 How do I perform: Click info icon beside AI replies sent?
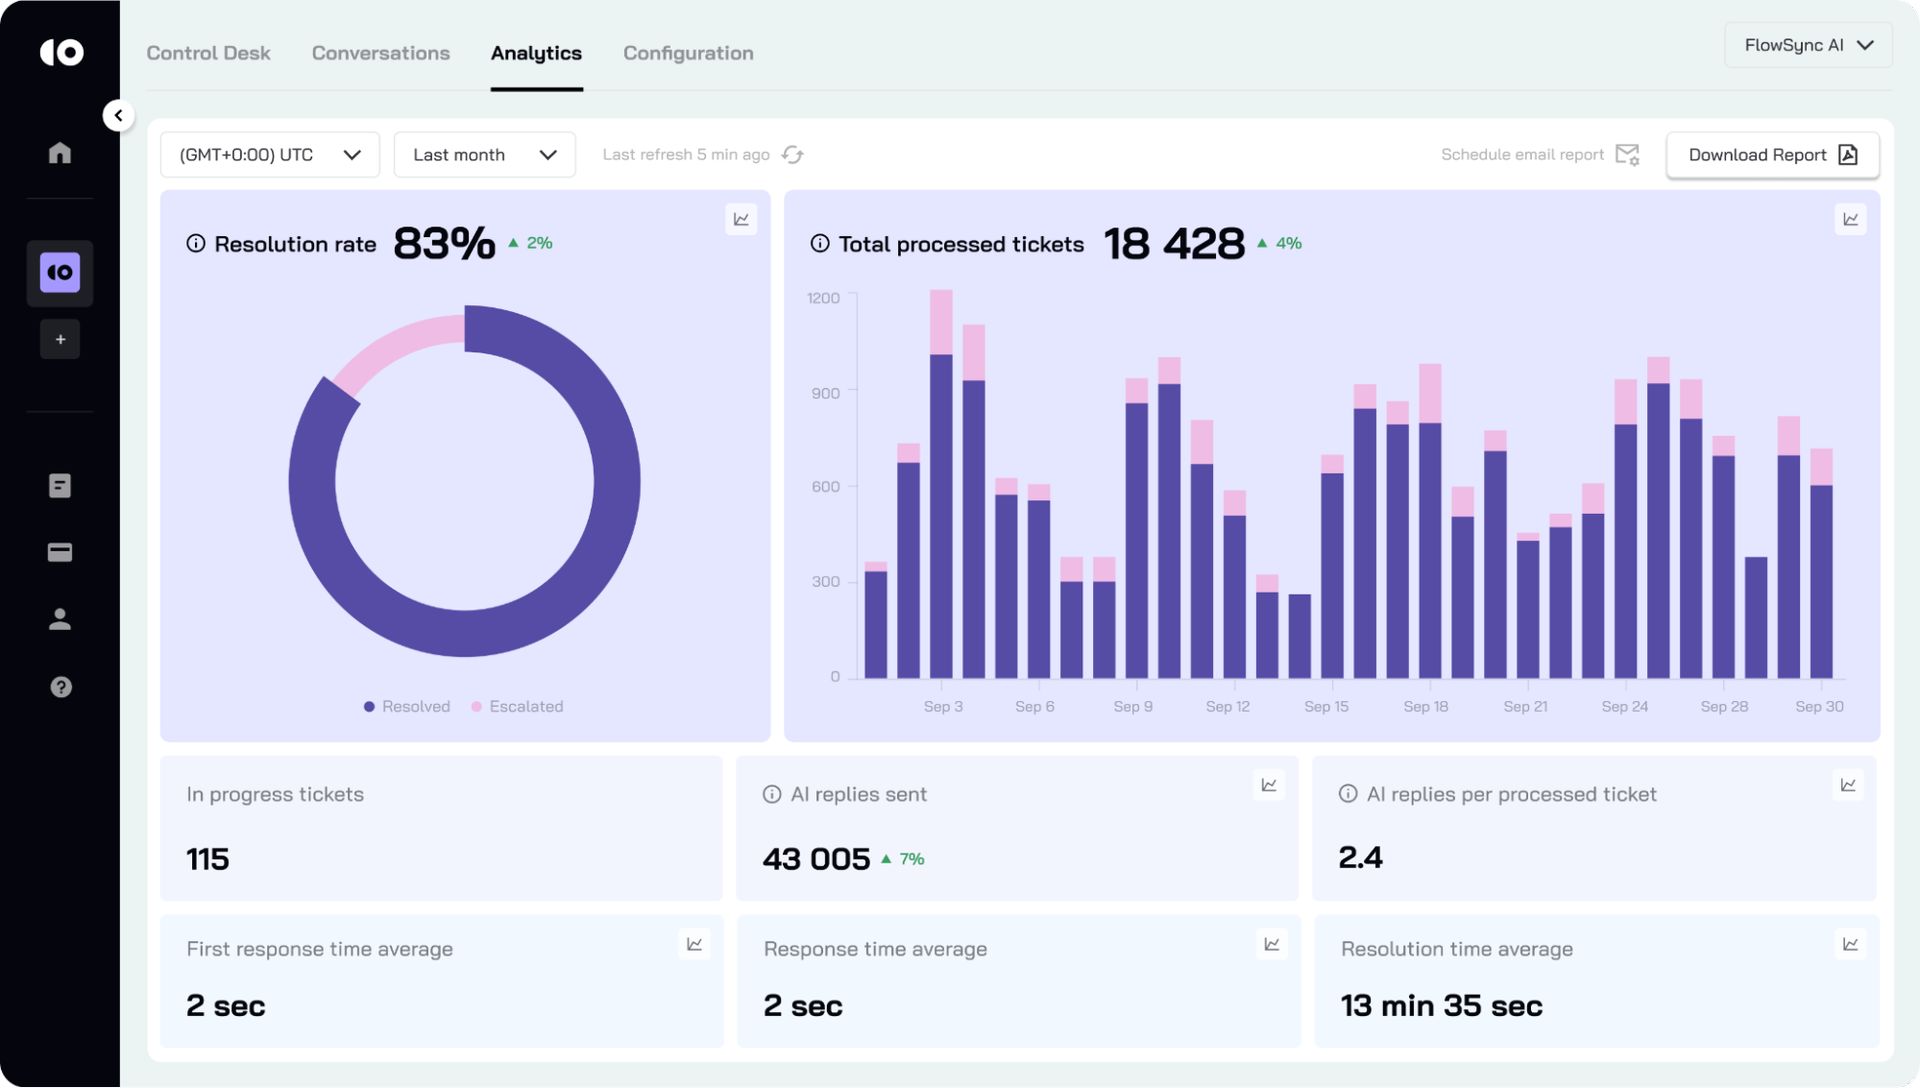tap(772, 794)
